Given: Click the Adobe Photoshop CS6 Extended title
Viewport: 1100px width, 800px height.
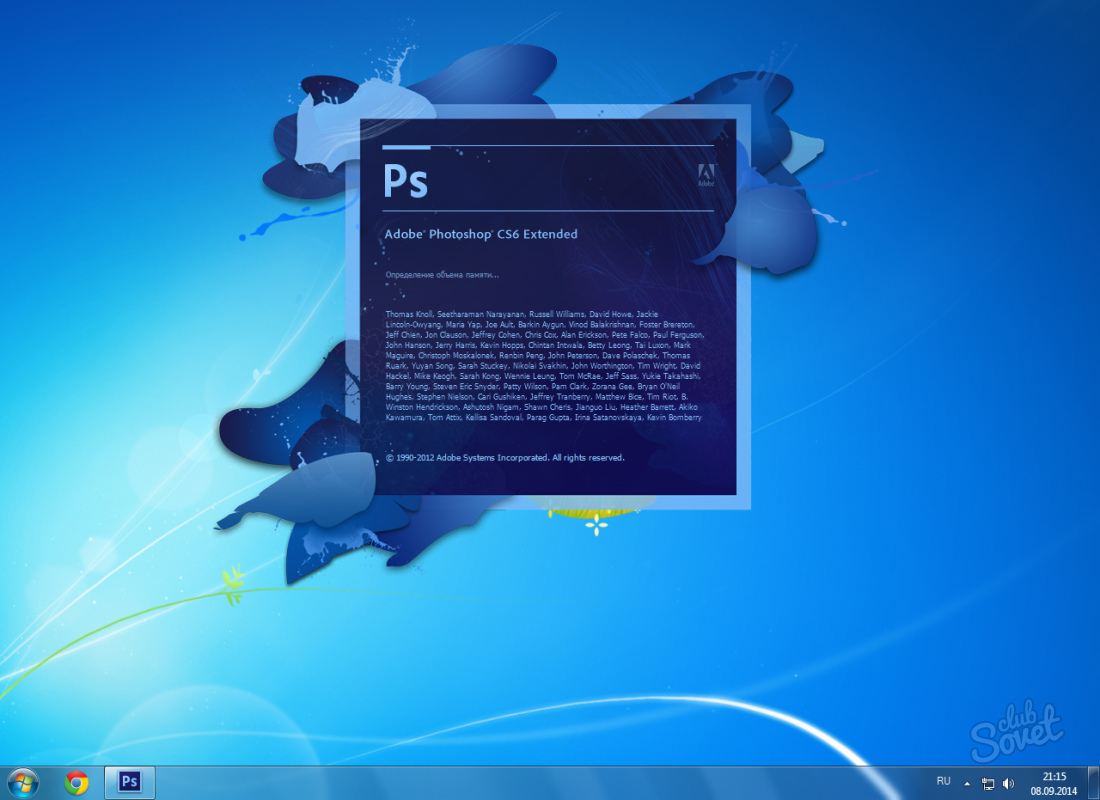Looking at the screenshot, I should coord(481,234).
